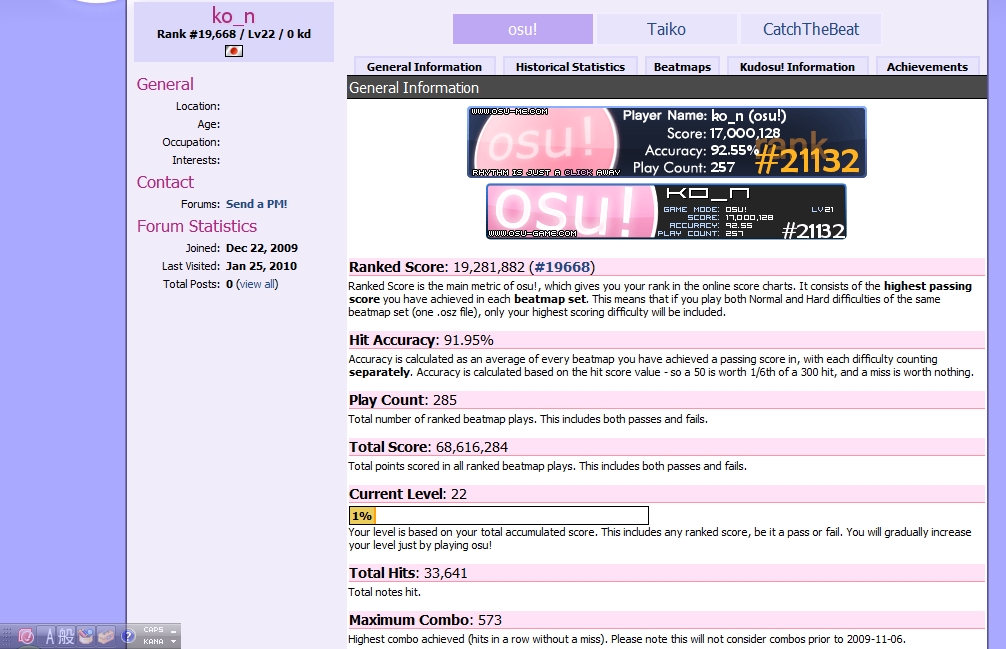Click last visited date 'Jan 25, 2010'
This screenshot has width=1006, height=649.
(x=261, y=266)
